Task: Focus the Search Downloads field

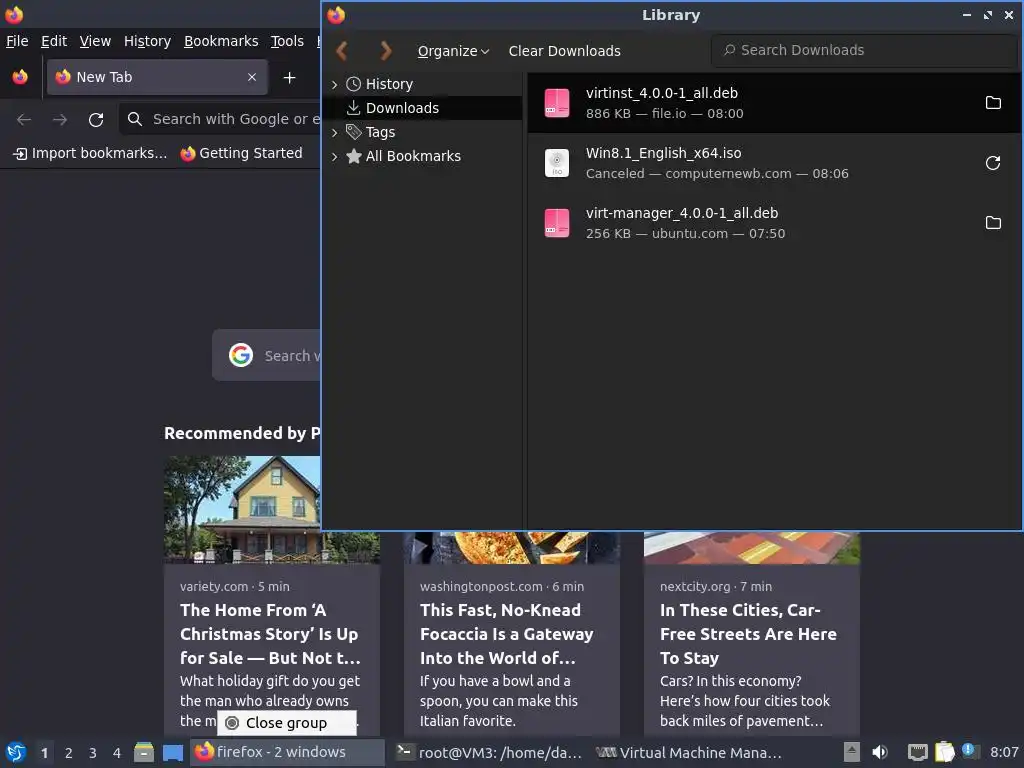Action: 863,50
